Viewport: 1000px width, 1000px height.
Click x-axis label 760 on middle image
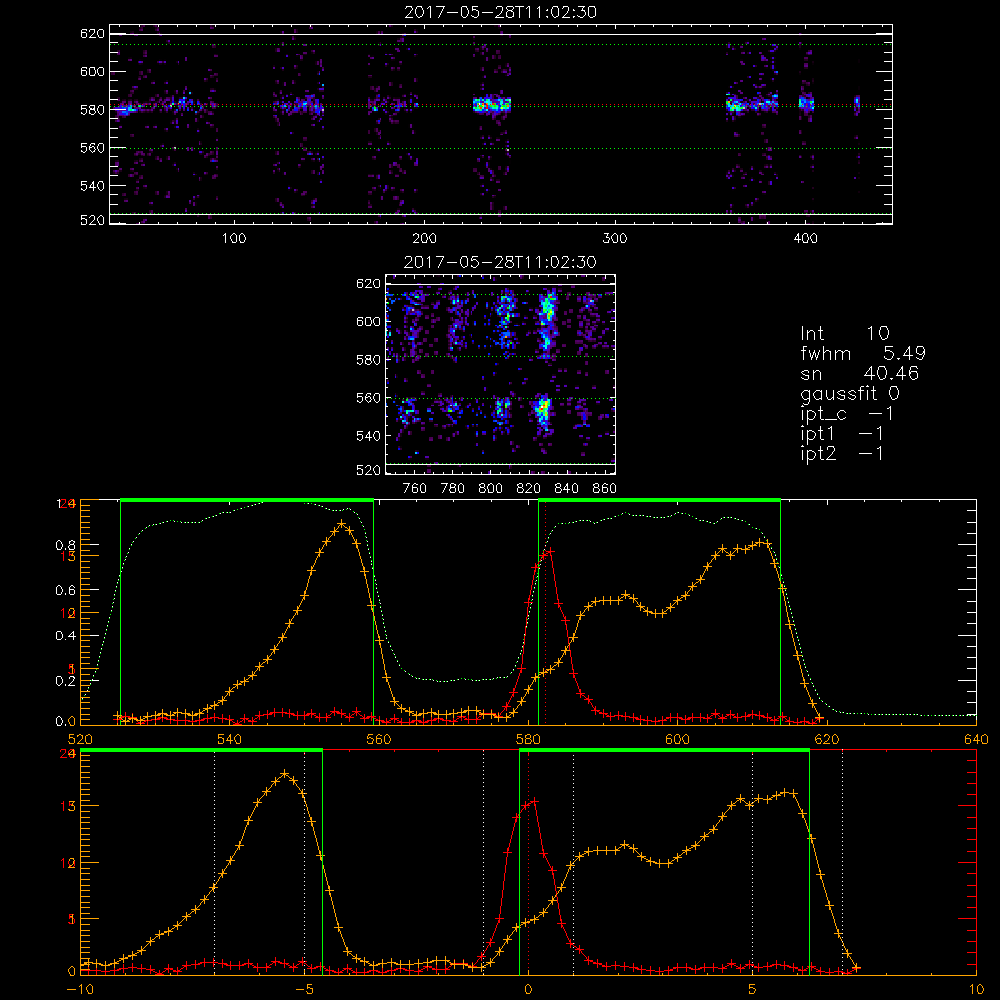[x=415, y=489]
